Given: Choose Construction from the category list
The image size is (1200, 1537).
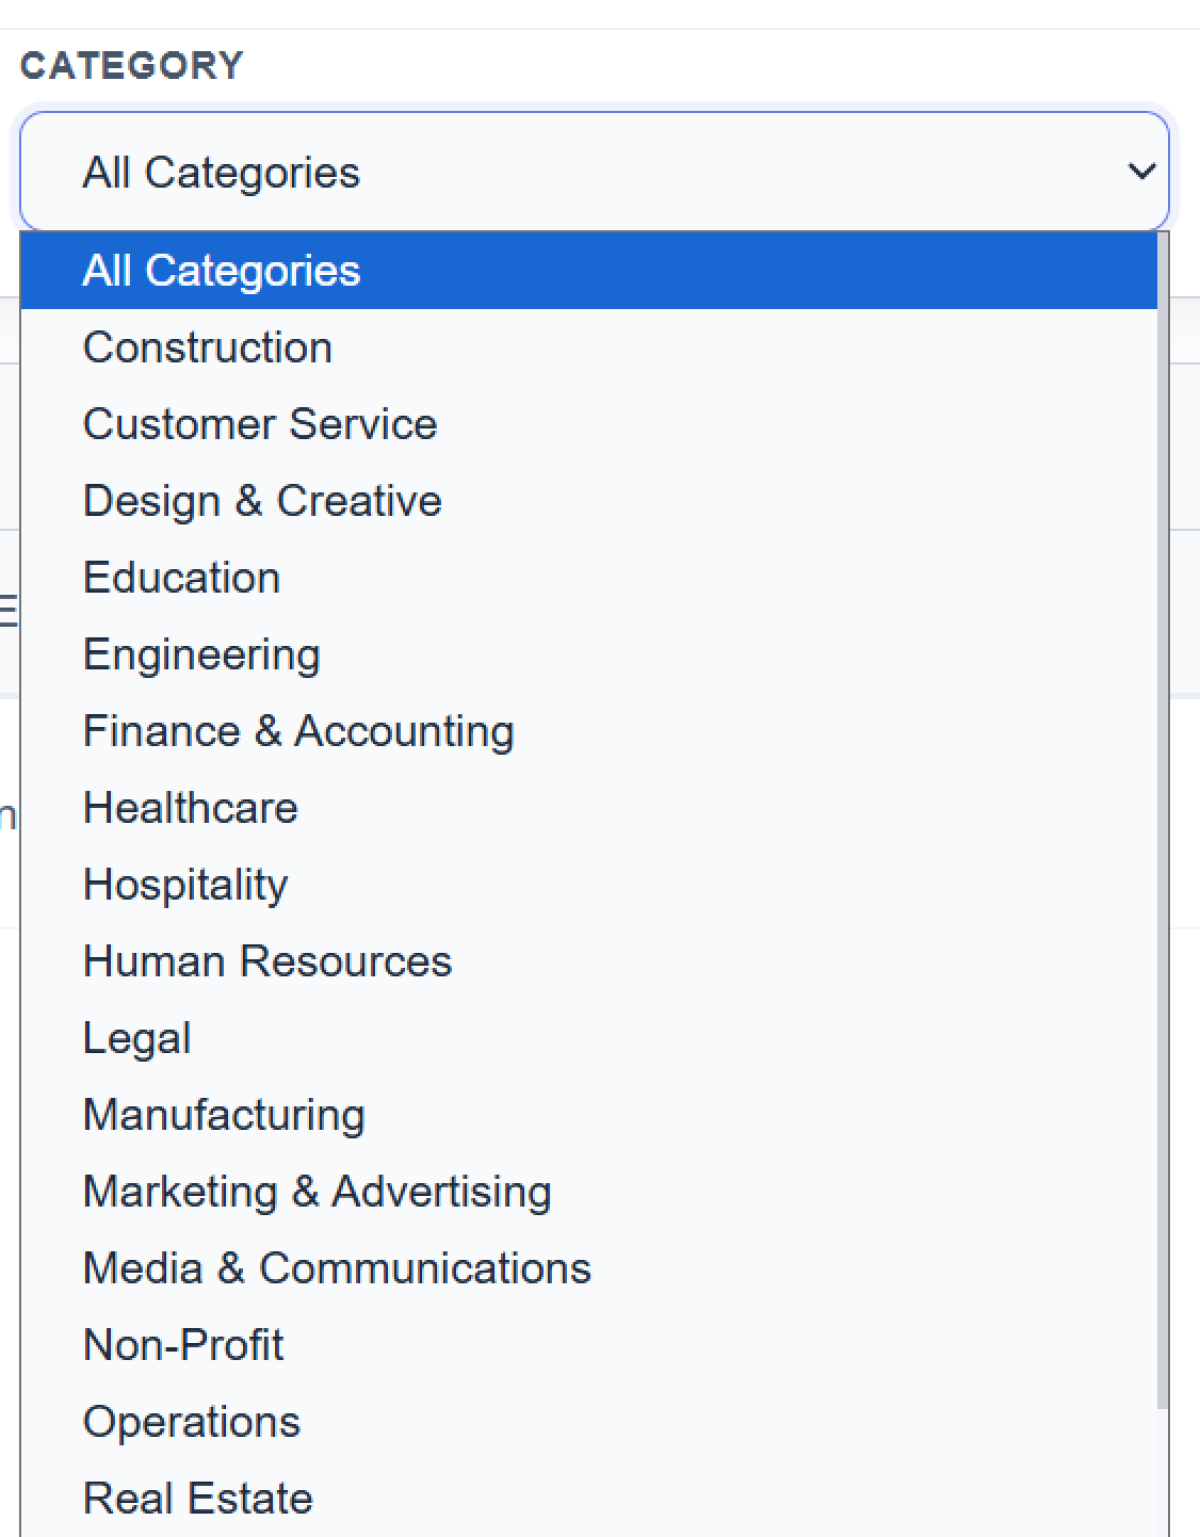Looking at the screenshot, I should tap(588, 348).
